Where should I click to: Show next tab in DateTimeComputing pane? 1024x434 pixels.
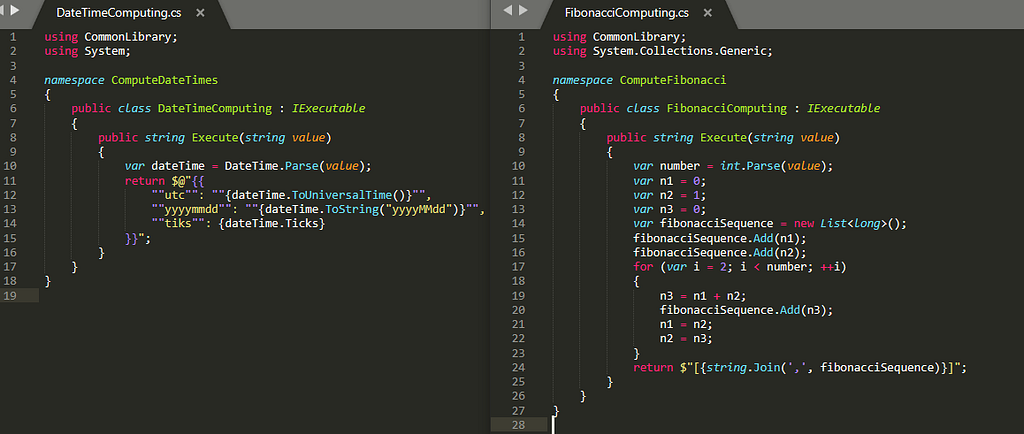point(16,10)
